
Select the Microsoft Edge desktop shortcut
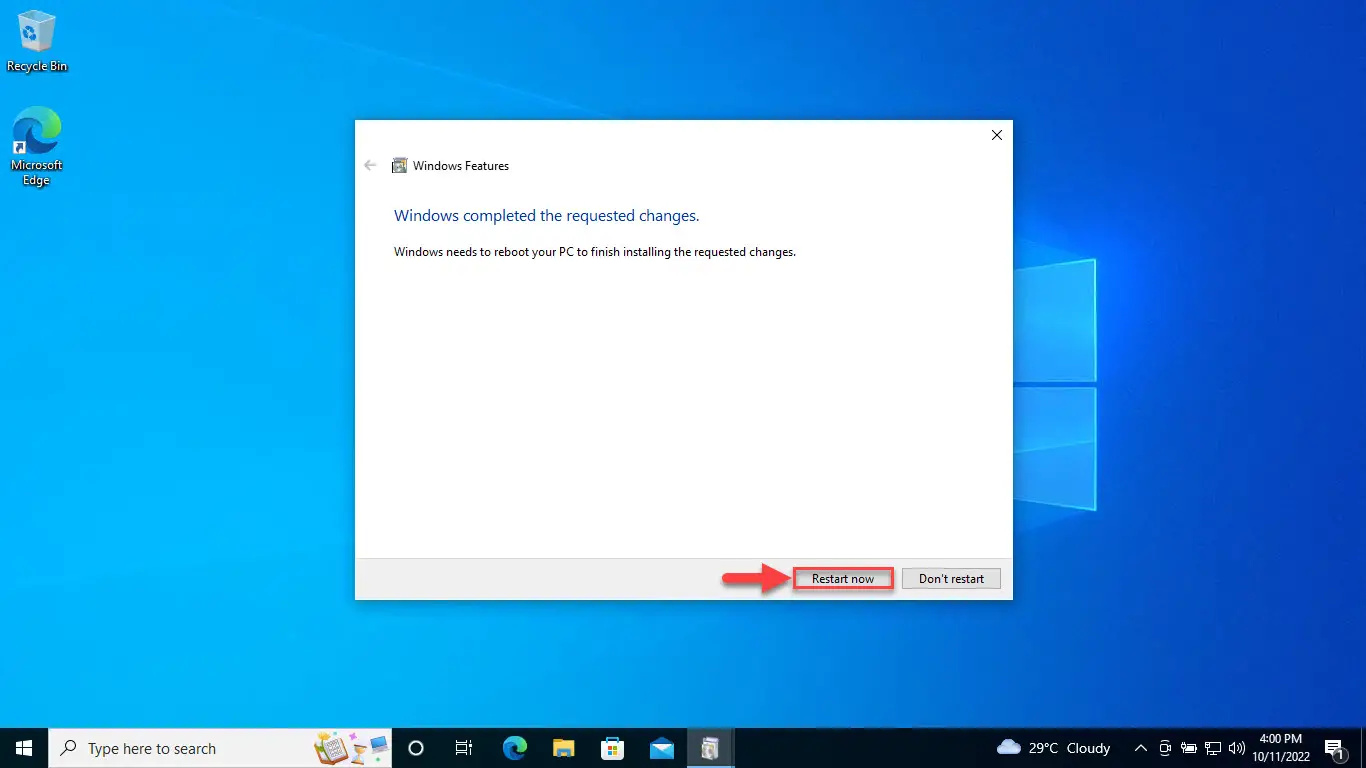pos(37,147)
